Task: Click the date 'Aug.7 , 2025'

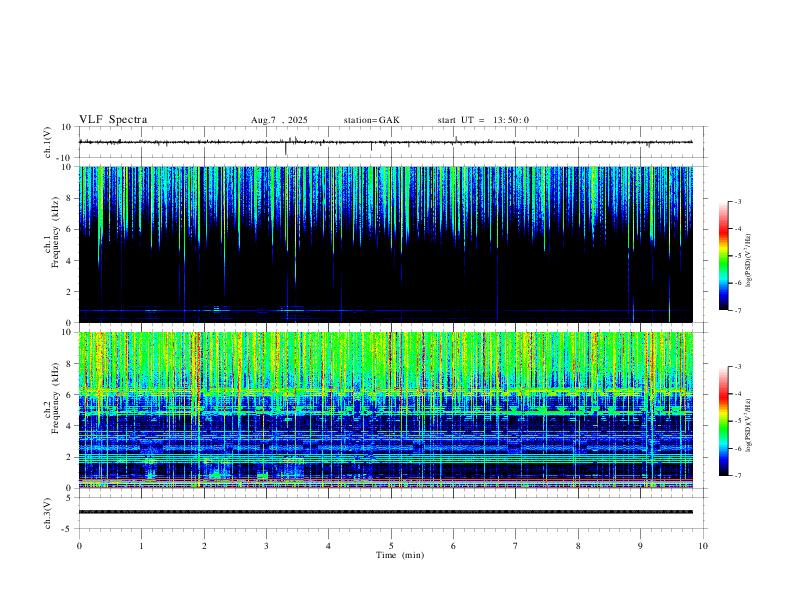Action: coord(279,120)
